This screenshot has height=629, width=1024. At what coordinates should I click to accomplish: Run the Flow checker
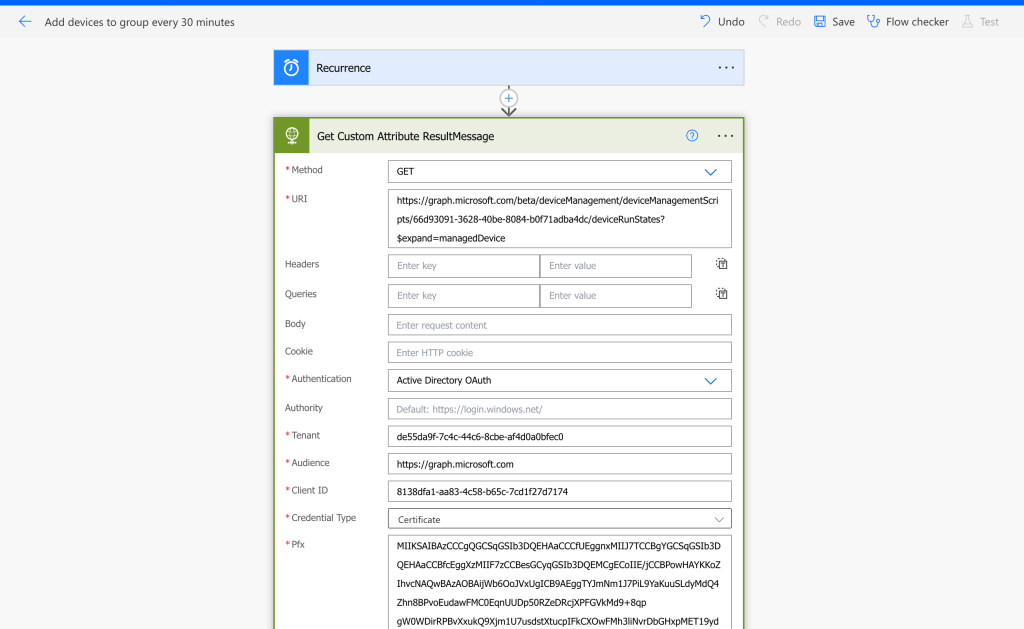click(x=908, y=21)
